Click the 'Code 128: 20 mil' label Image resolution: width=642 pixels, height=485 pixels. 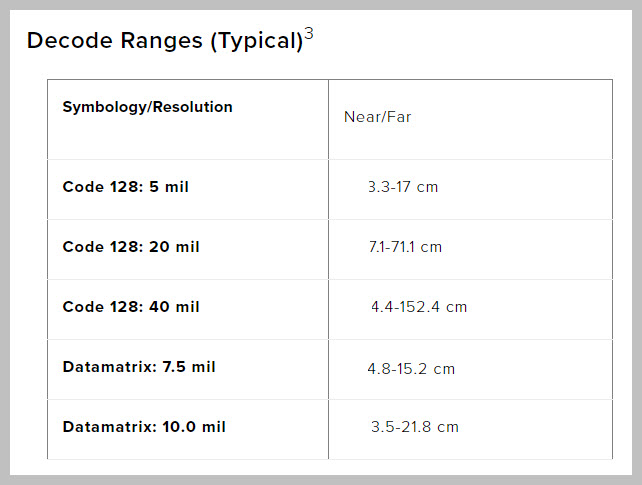point(130,247)
